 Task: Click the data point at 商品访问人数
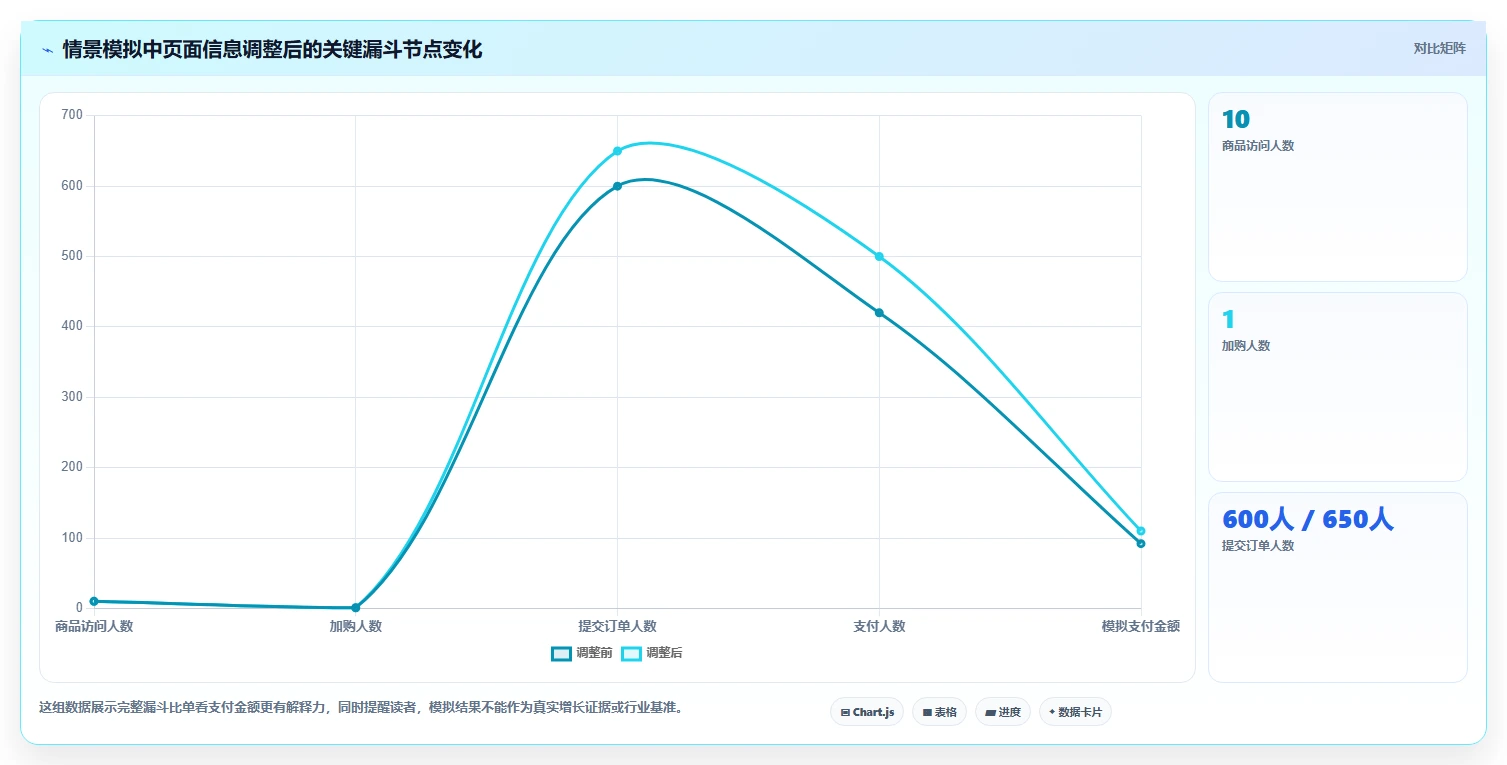click(x=94, y=601)
